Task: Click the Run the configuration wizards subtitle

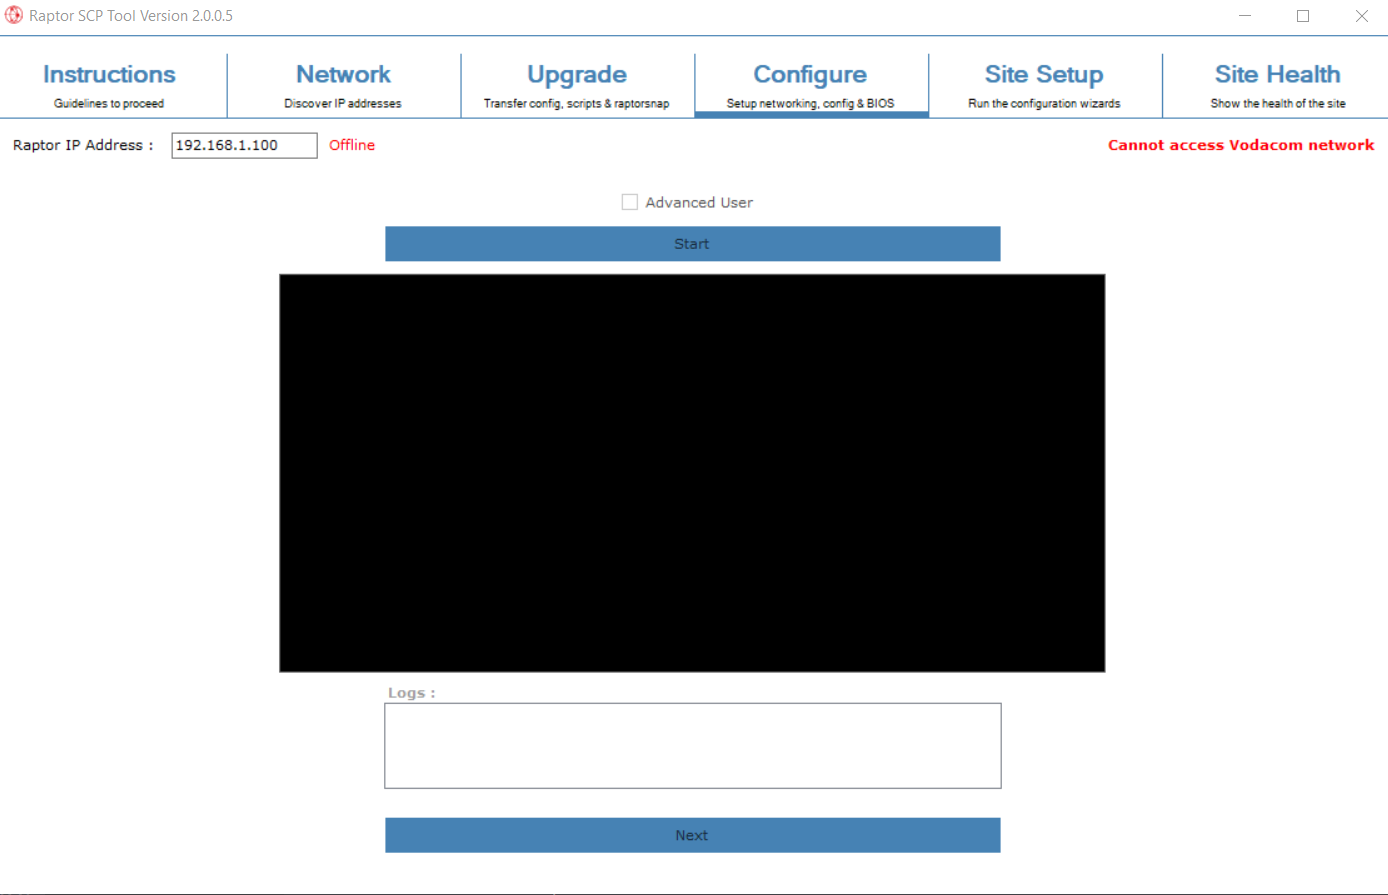Action: point(1044,103)
